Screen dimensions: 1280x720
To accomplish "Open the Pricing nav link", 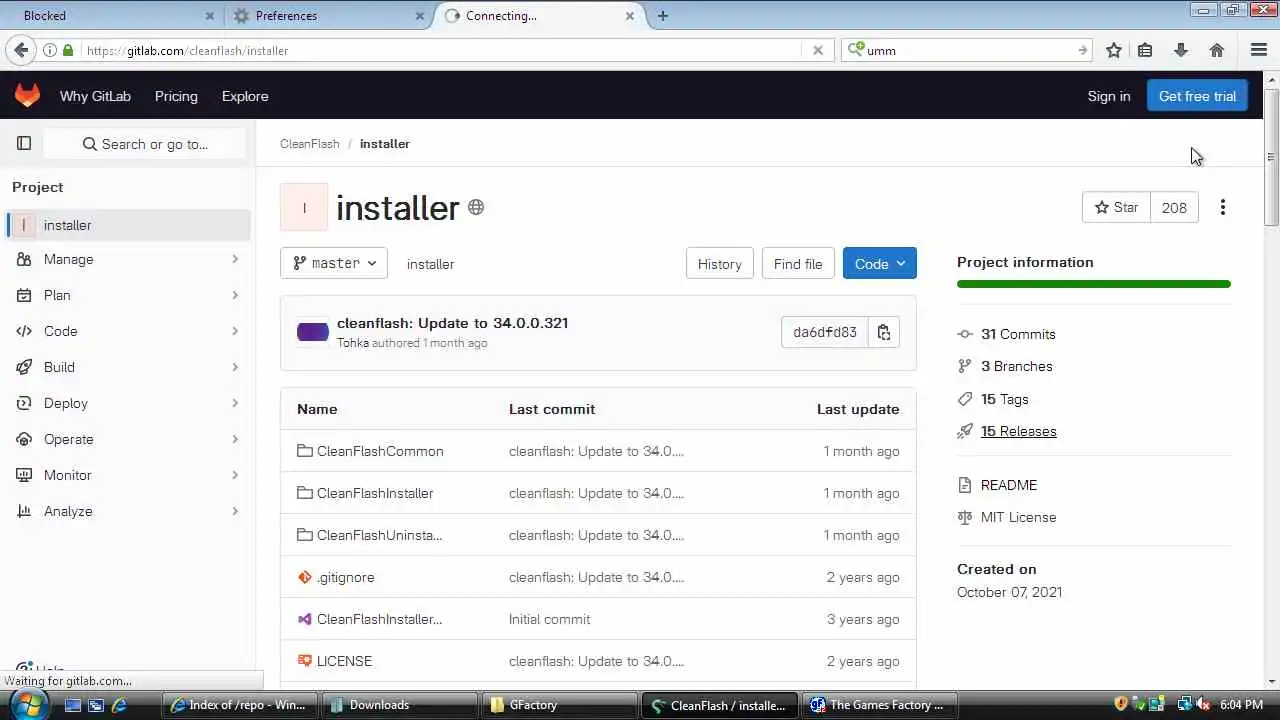I will pyautogui.click(x=176, y=96).
